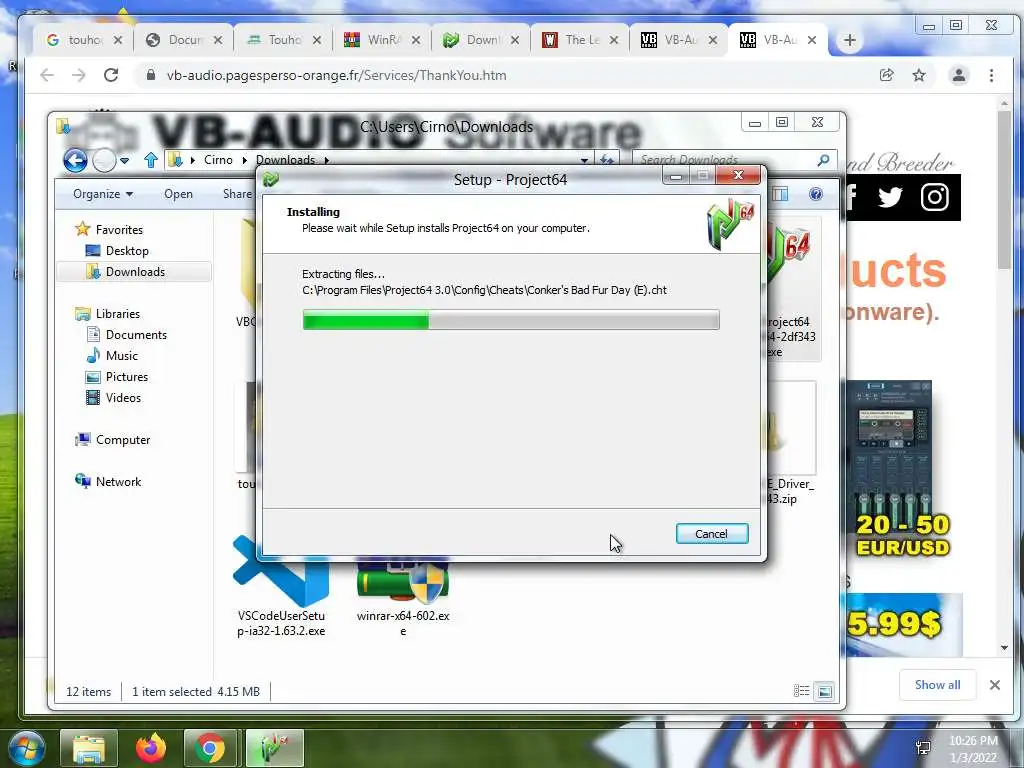Viewport: 1024px width, 768px height.
Task: Switch Explorer to large icons view
Action: [x=825, y=691]
